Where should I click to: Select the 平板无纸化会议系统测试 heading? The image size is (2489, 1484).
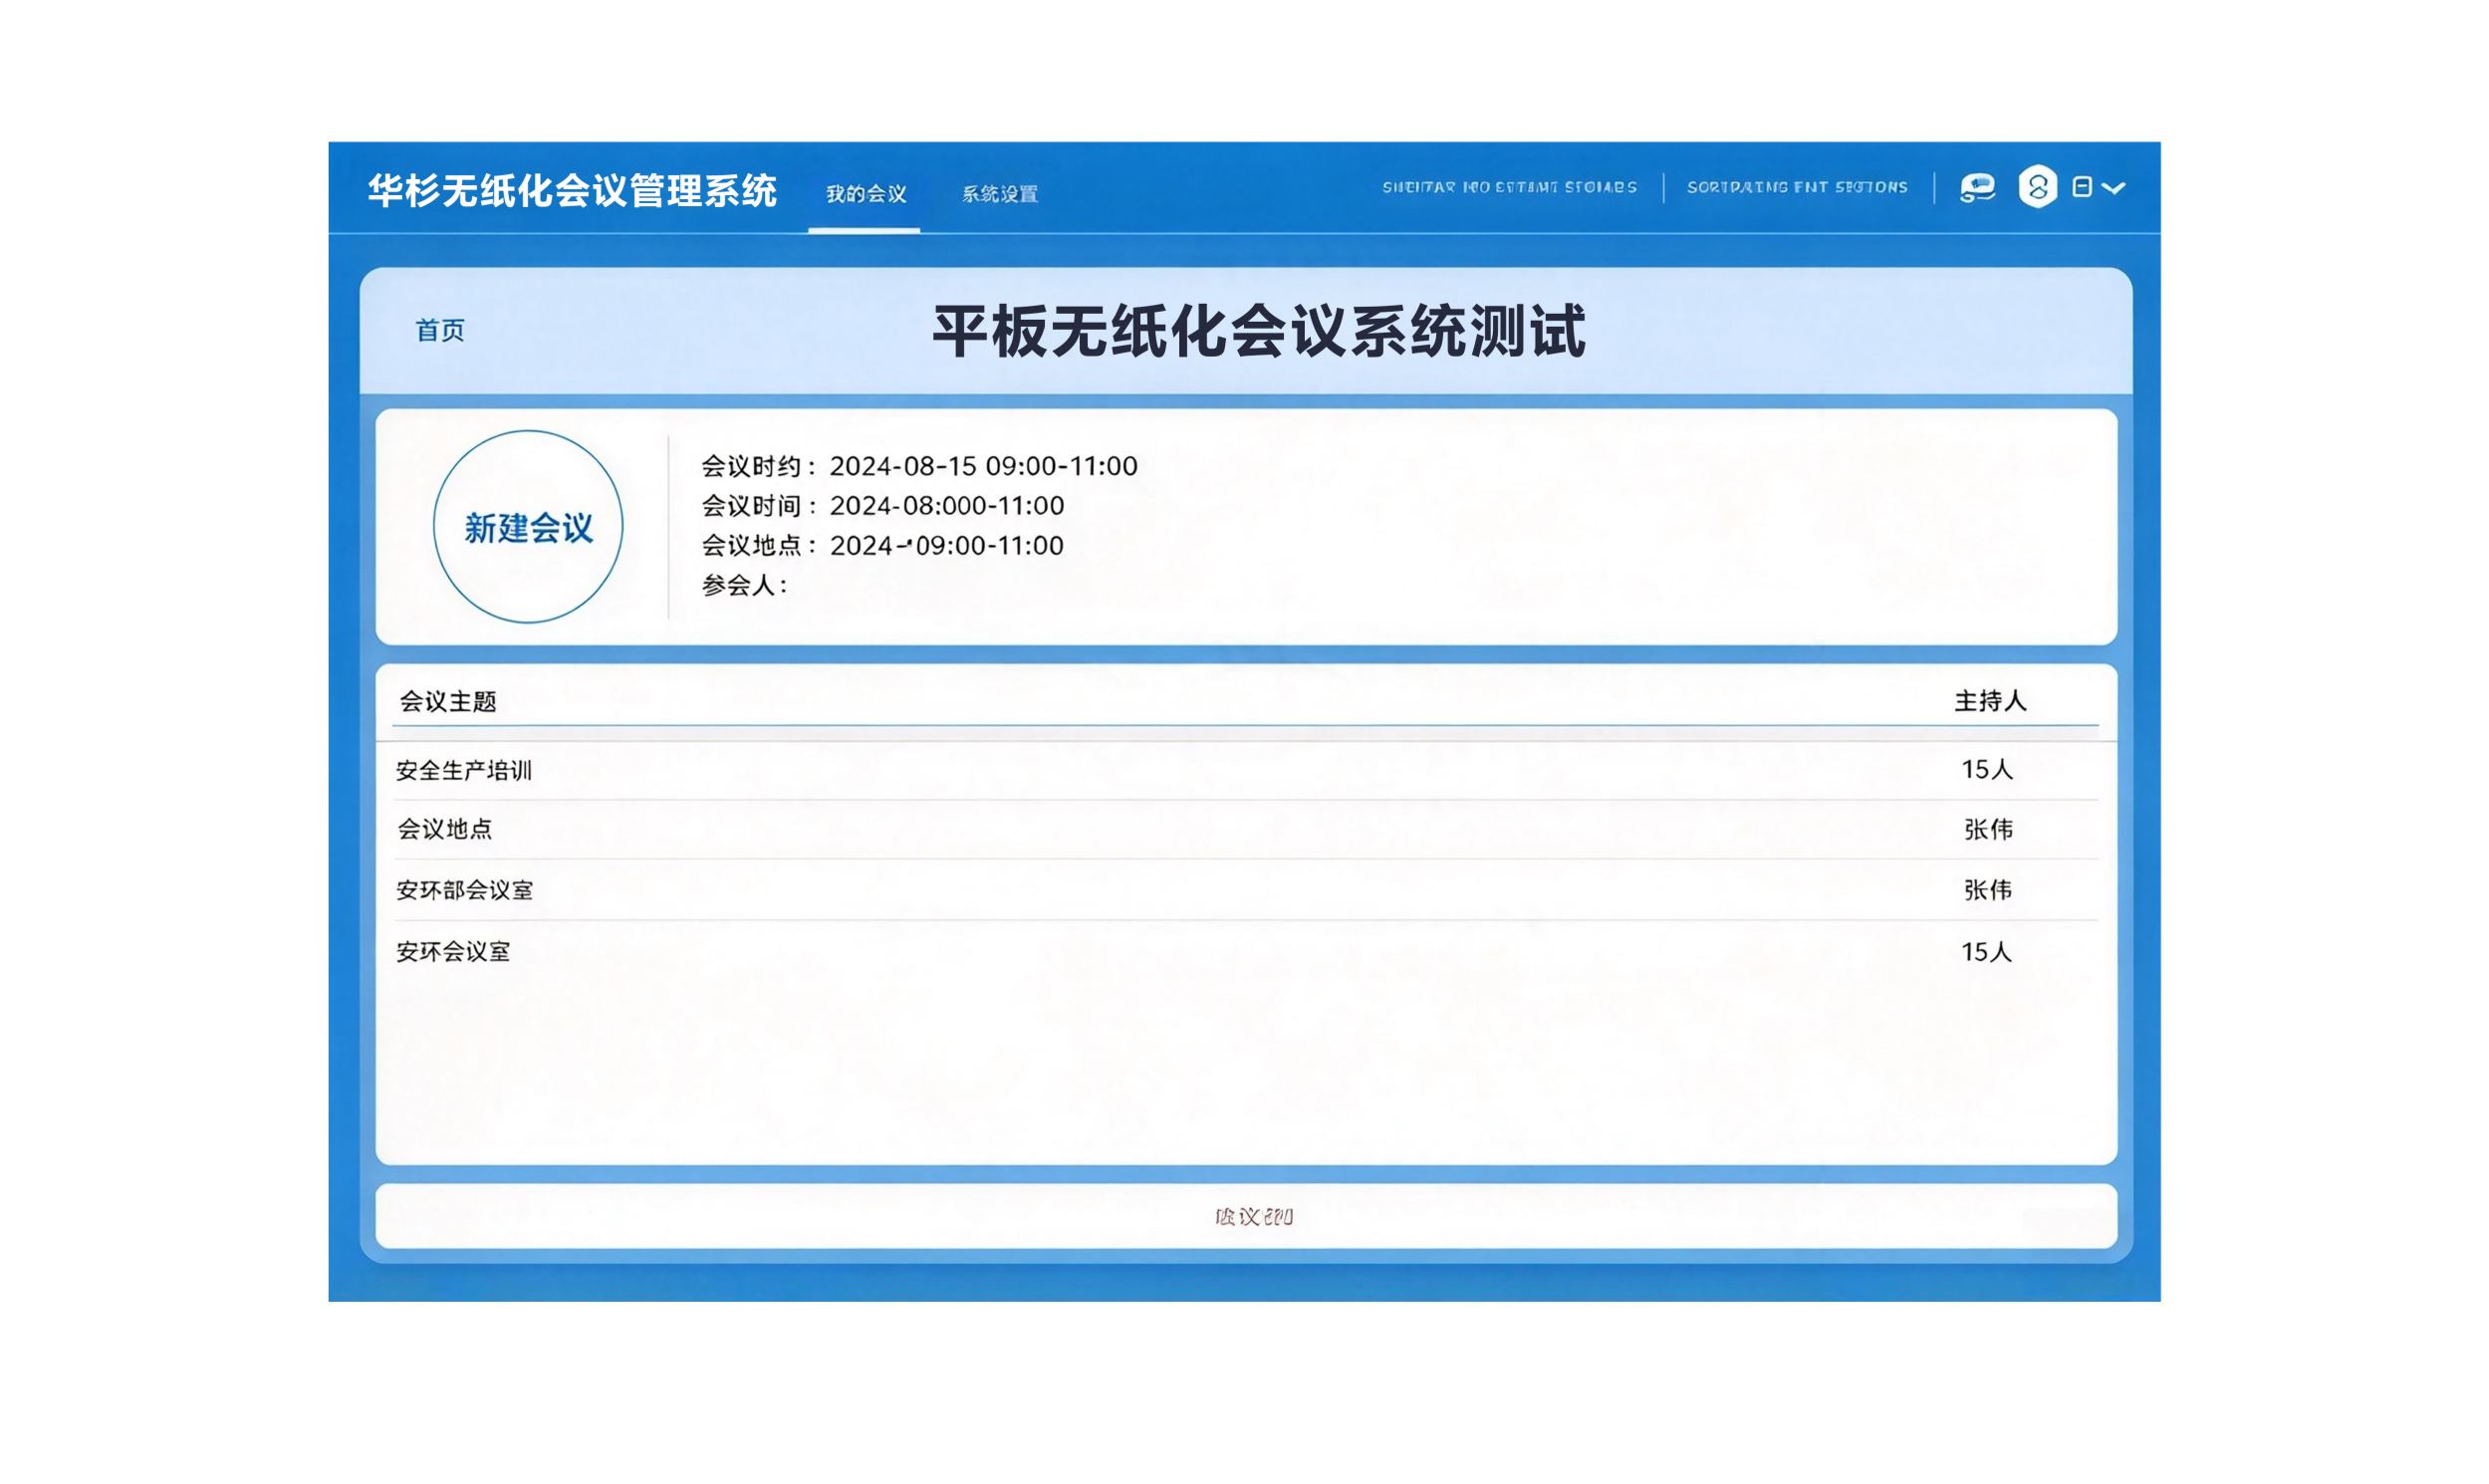pos(1259,331)
